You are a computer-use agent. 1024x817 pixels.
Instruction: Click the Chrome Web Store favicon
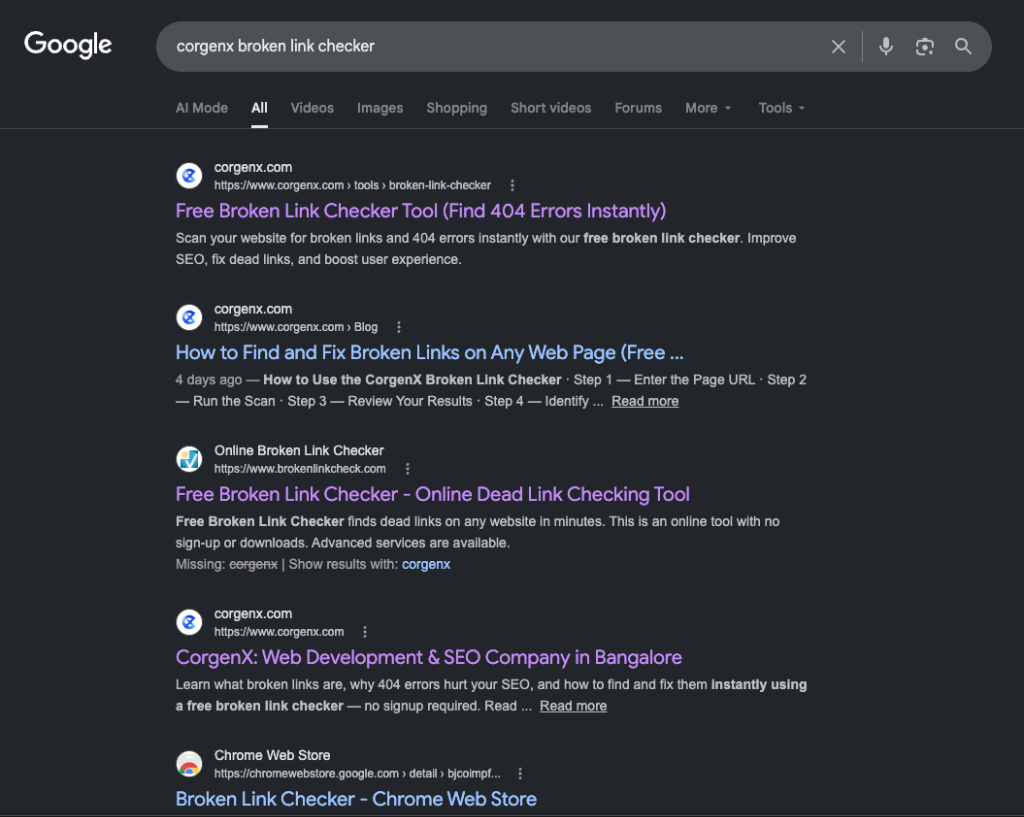189,763
